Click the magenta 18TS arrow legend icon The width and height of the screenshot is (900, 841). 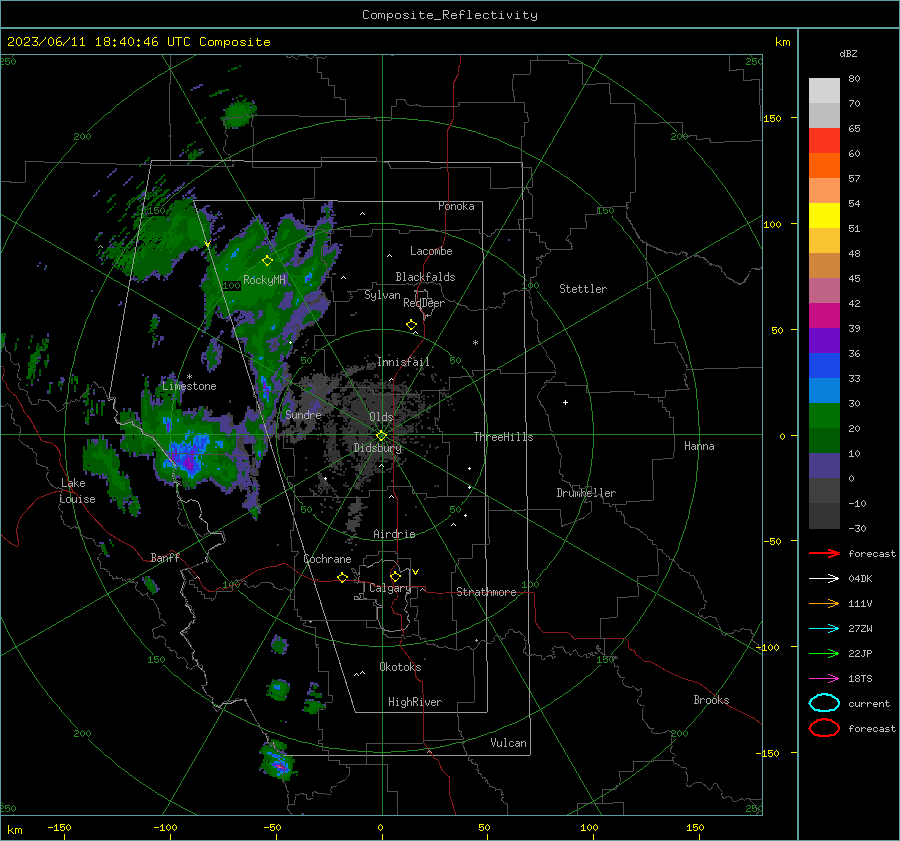tap(824, 679)
